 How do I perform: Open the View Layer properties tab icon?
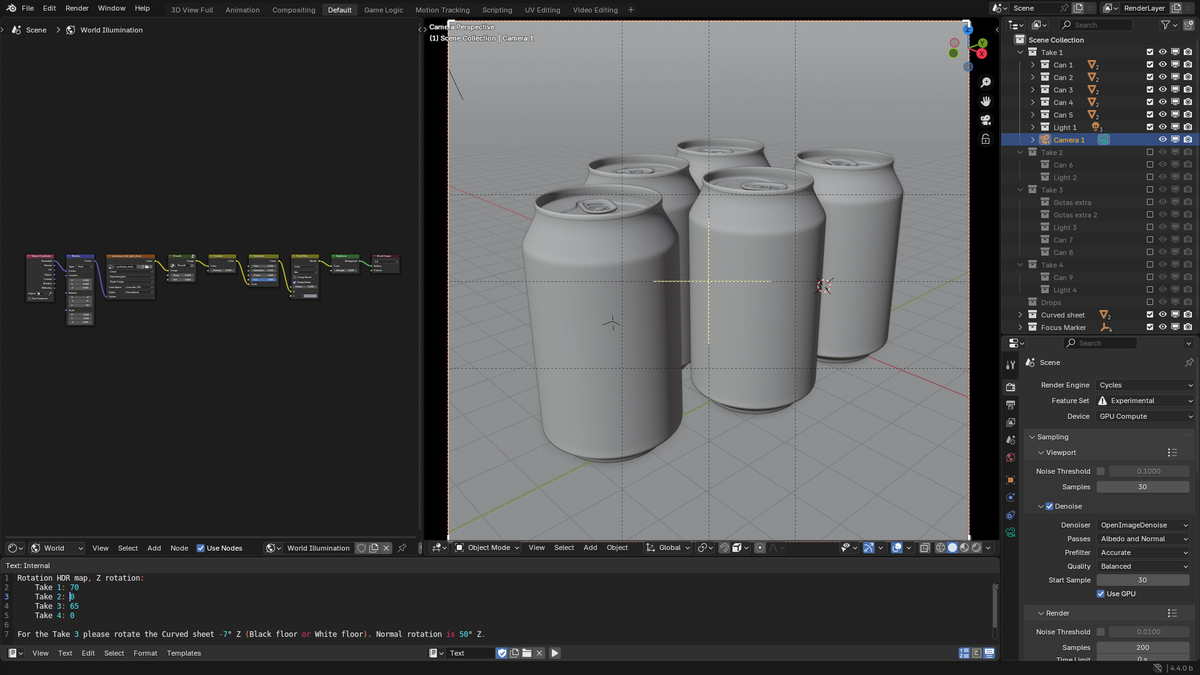coord(1010,423)
